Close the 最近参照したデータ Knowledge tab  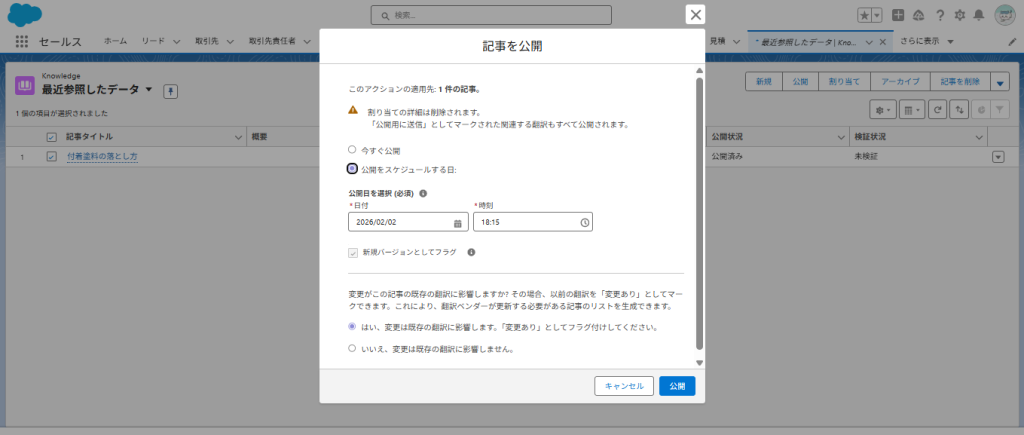(882, 42)
